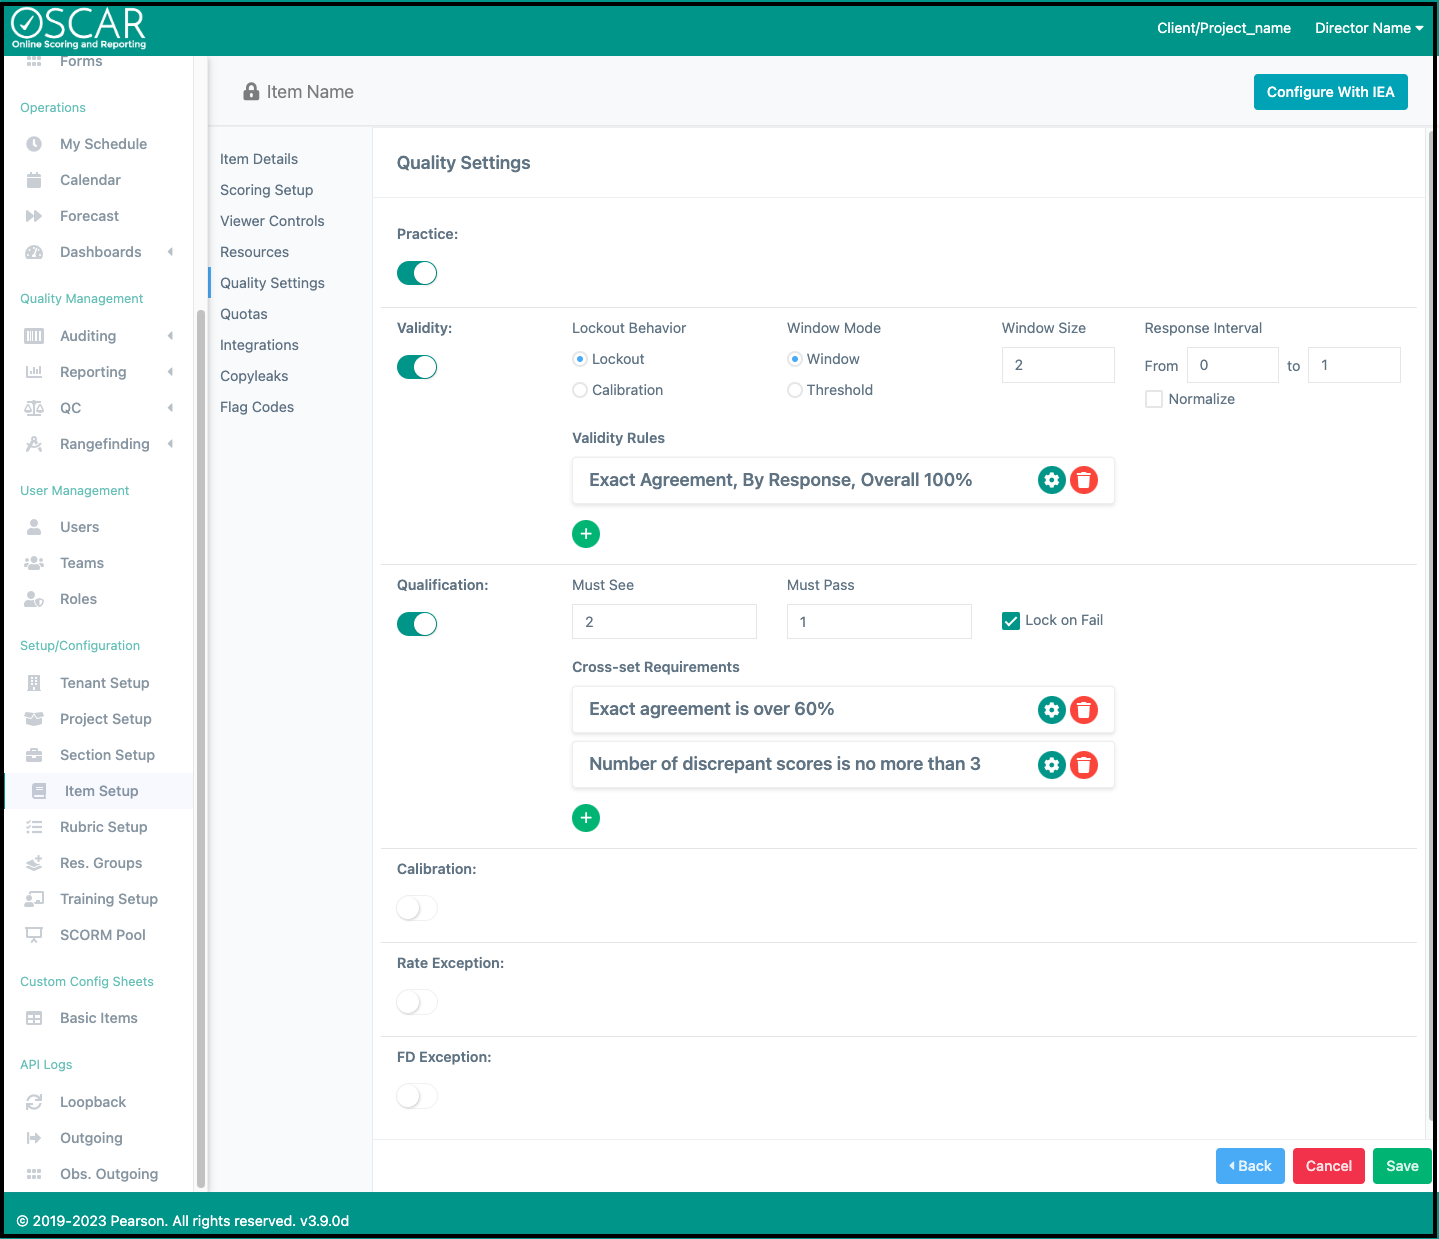Save the quality settings

pyautogui.click(x=1401, y=1166)
